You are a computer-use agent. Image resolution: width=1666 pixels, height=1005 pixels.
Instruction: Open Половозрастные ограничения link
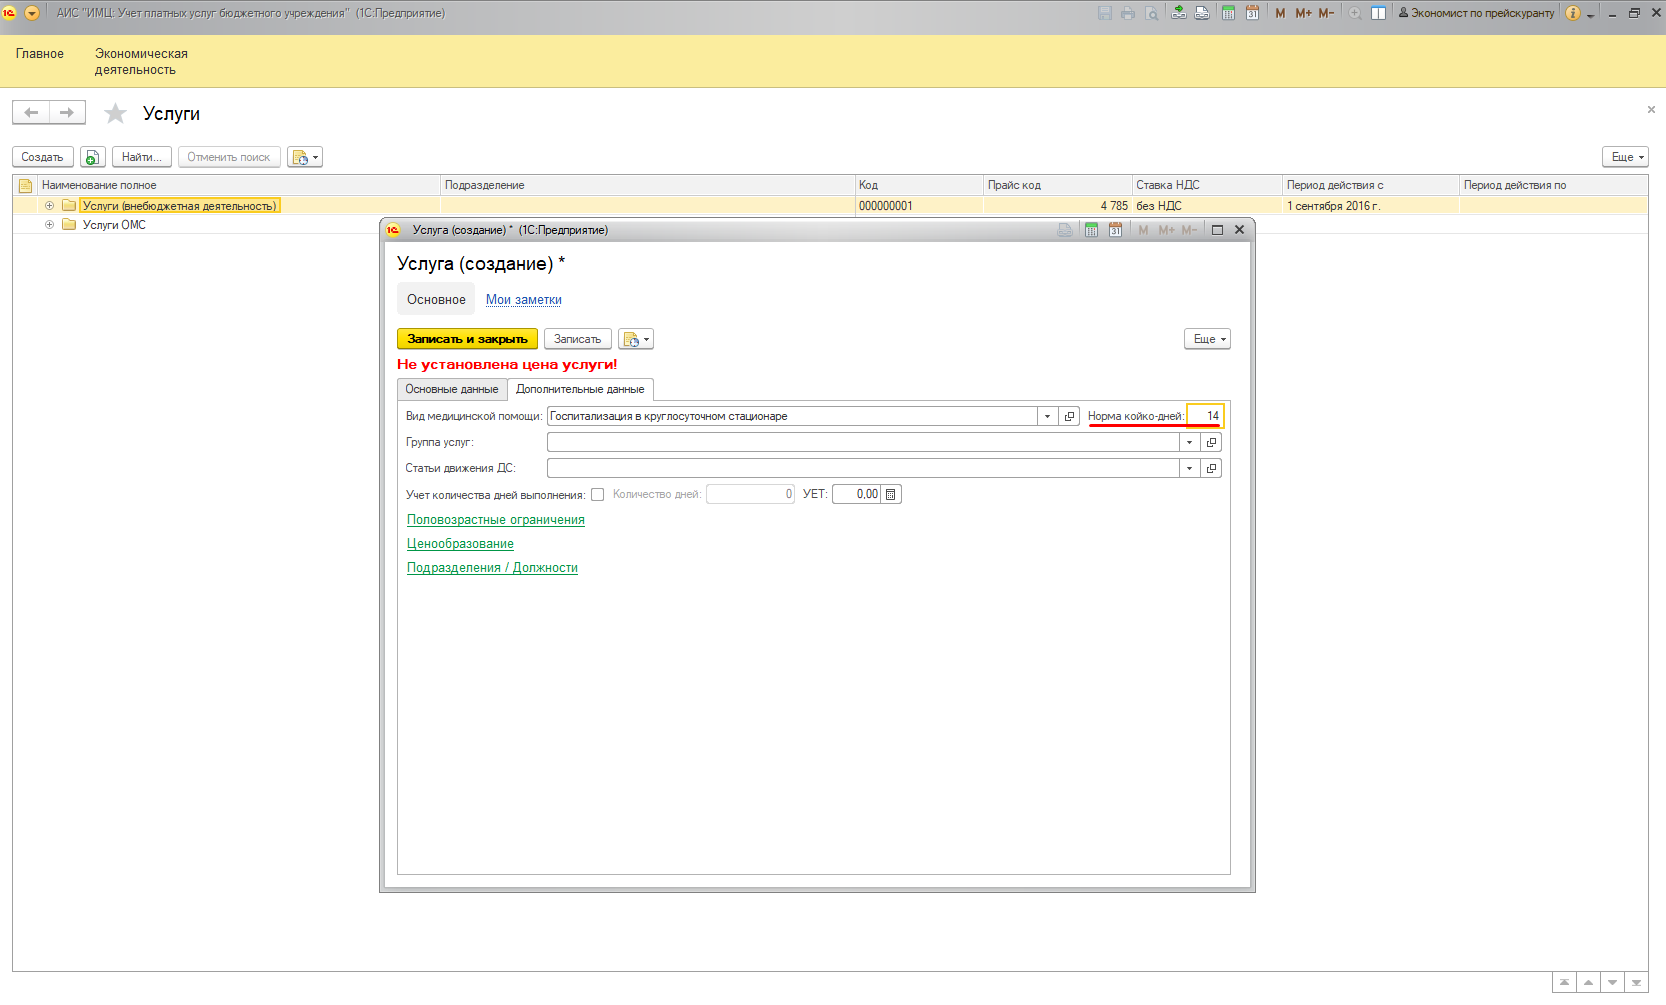click(495, 520)
